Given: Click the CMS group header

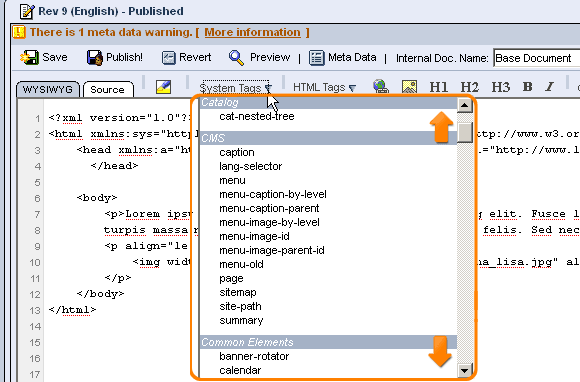Looking at the screenshot, I should click(328, 138).
